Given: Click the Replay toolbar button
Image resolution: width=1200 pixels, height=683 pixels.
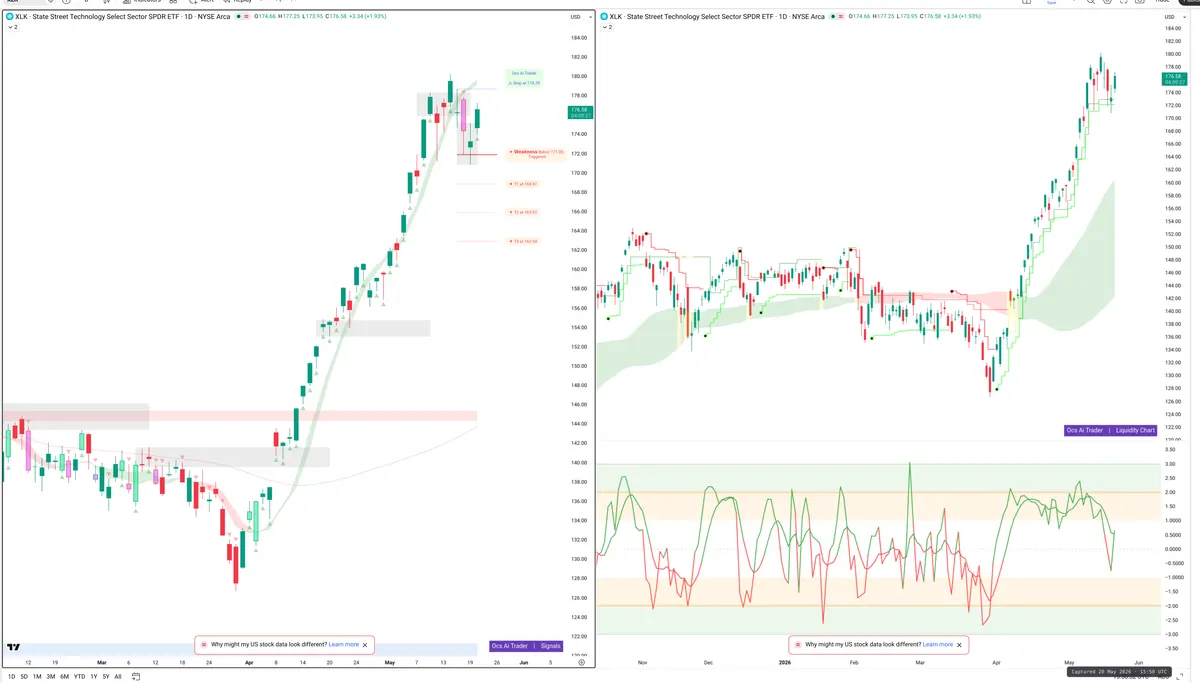Looking at the screenshot, I should 237,2.
